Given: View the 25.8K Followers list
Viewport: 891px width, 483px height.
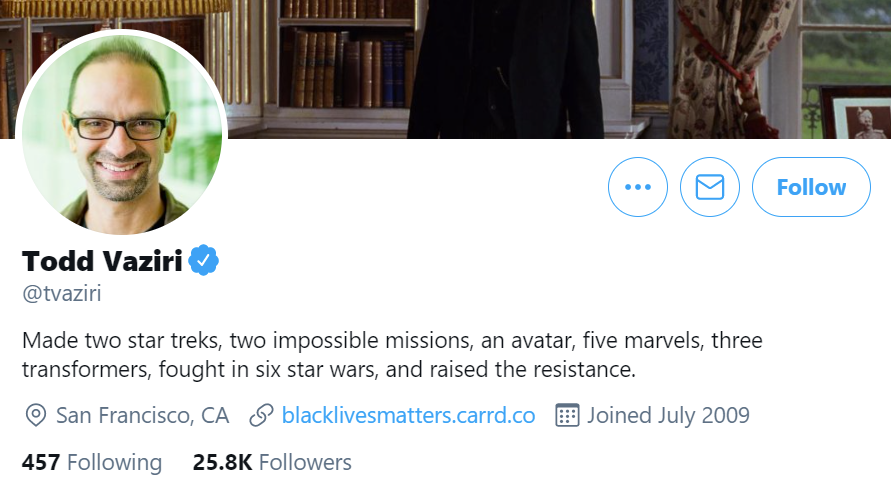Looking at the screenshot, I should click(x=272, y=462).
